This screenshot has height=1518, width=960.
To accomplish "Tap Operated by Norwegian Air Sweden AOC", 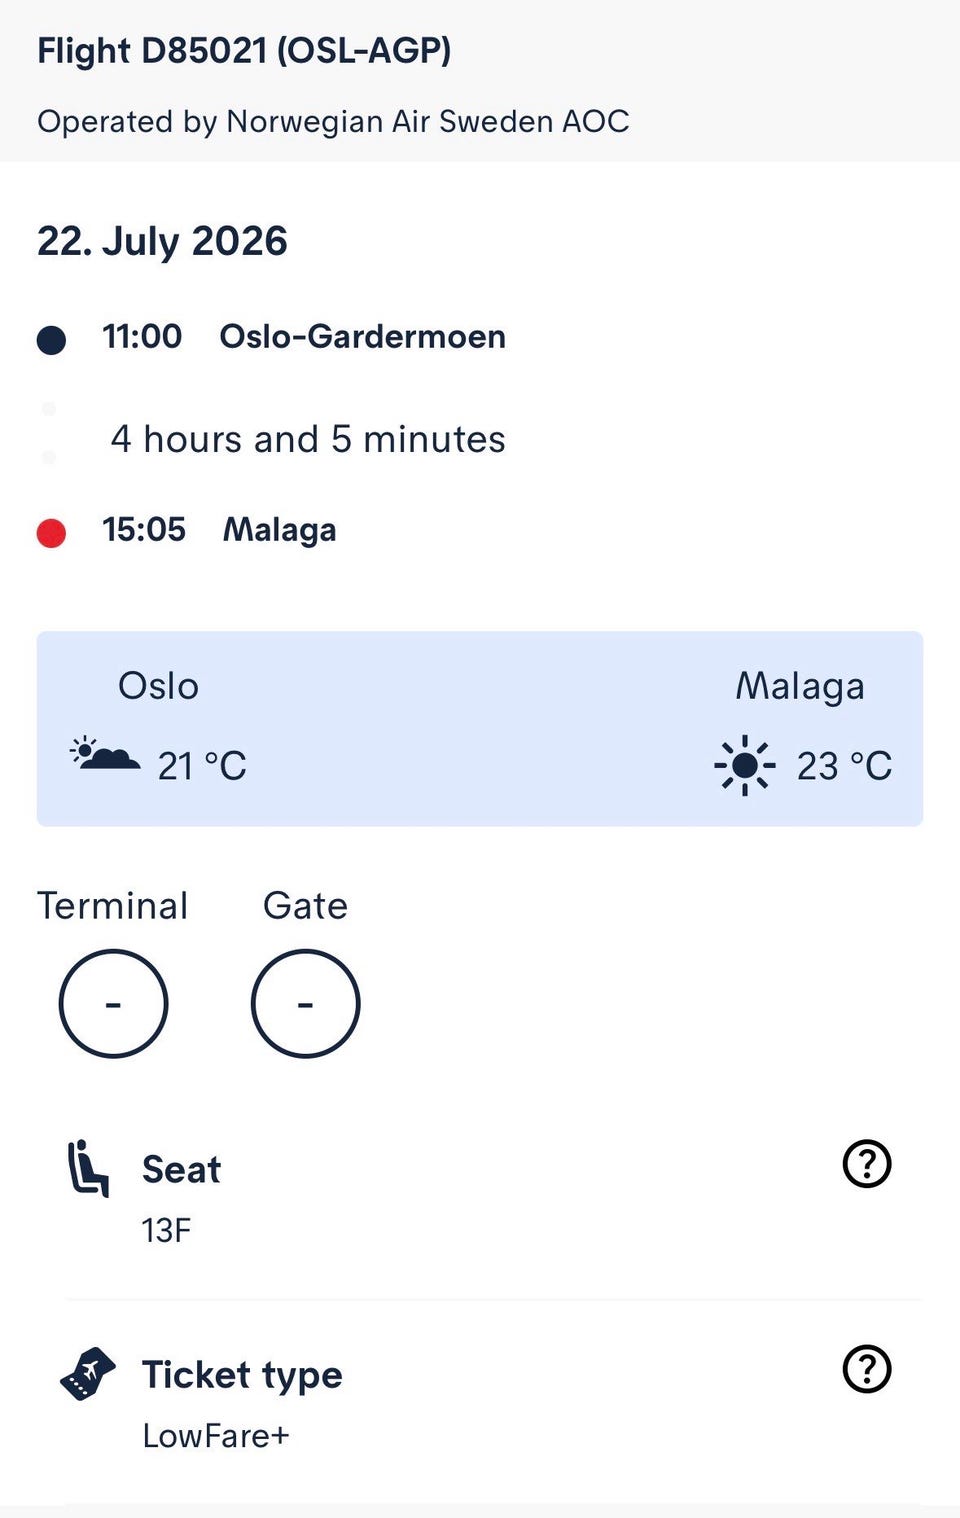I will [333, 121].
